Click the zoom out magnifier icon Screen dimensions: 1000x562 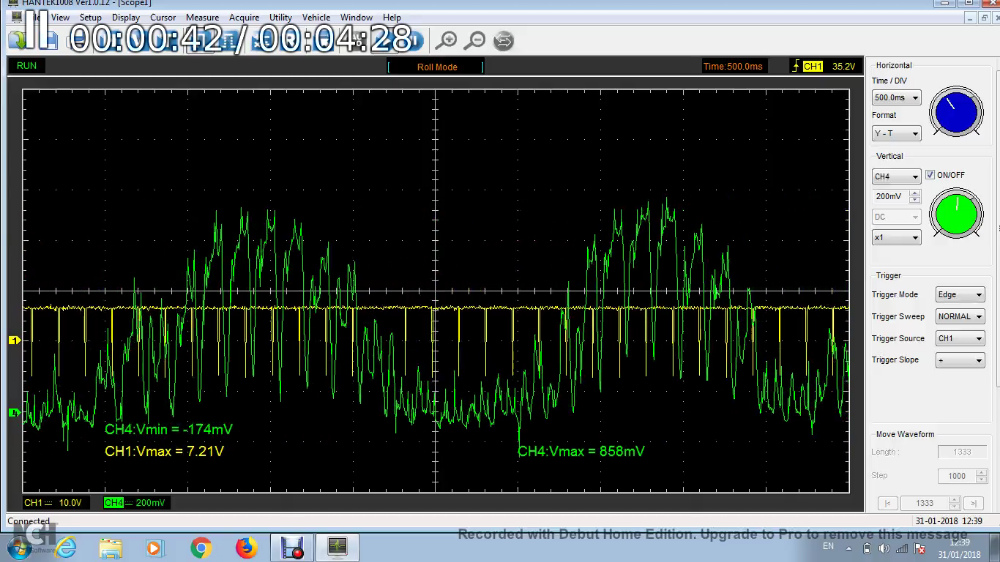475,40
